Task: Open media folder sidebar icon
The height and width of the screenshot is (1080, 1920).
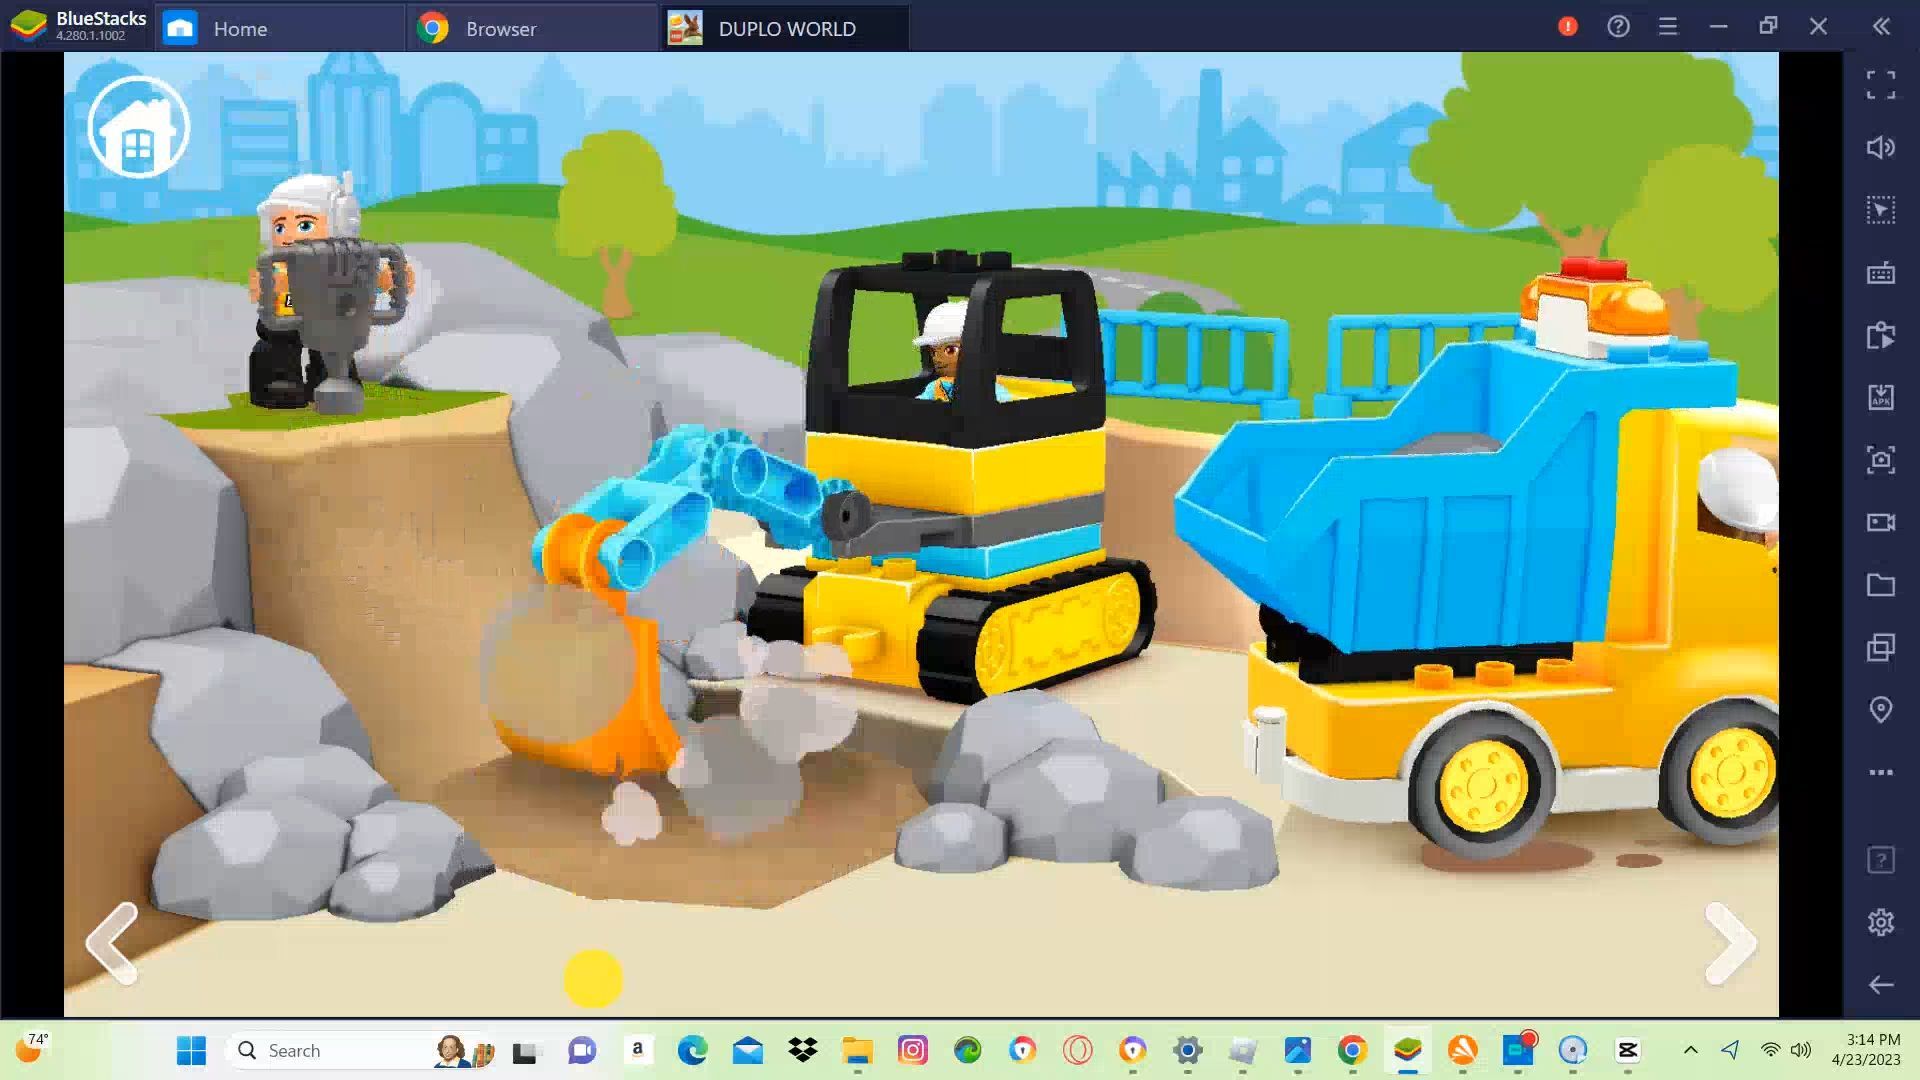Action: tap(1880, 585)
